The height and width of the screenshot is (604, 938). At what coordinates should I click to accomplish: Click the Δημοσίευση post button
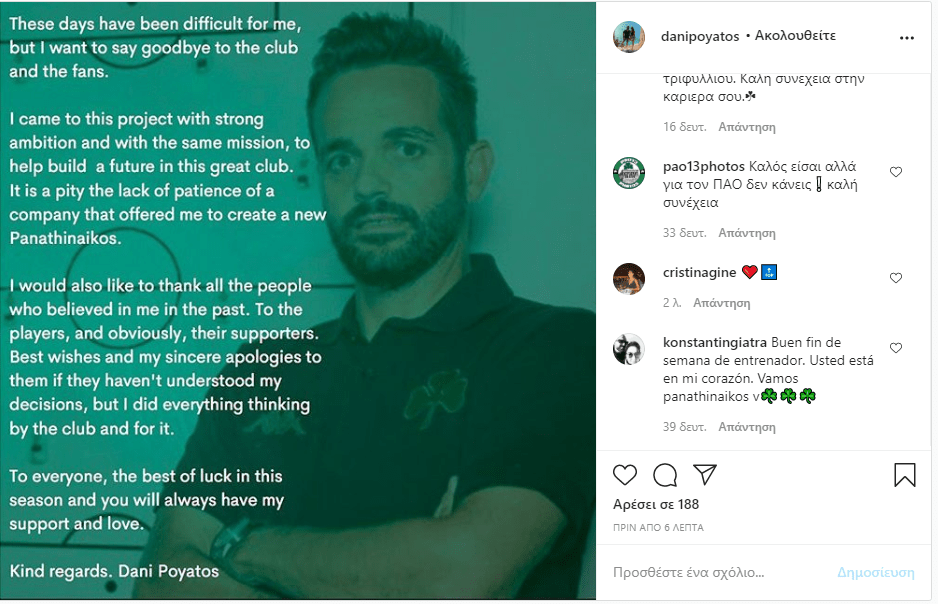point(876,573)
